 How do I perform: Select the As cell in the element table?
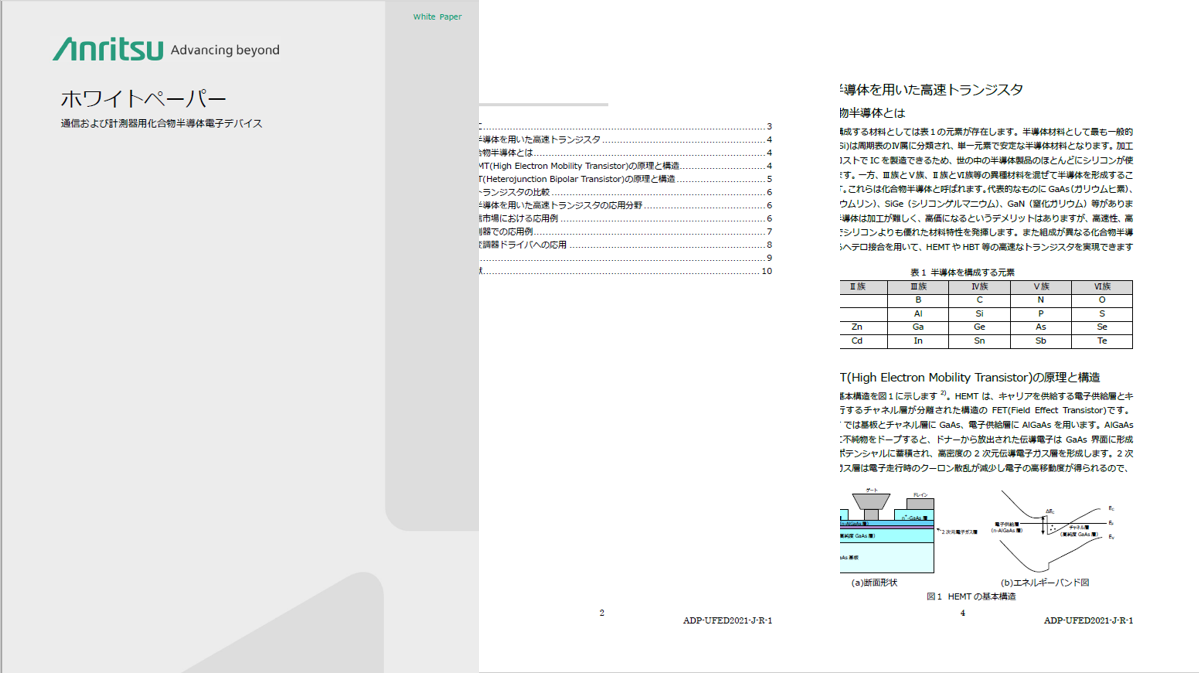point(1041,327)
